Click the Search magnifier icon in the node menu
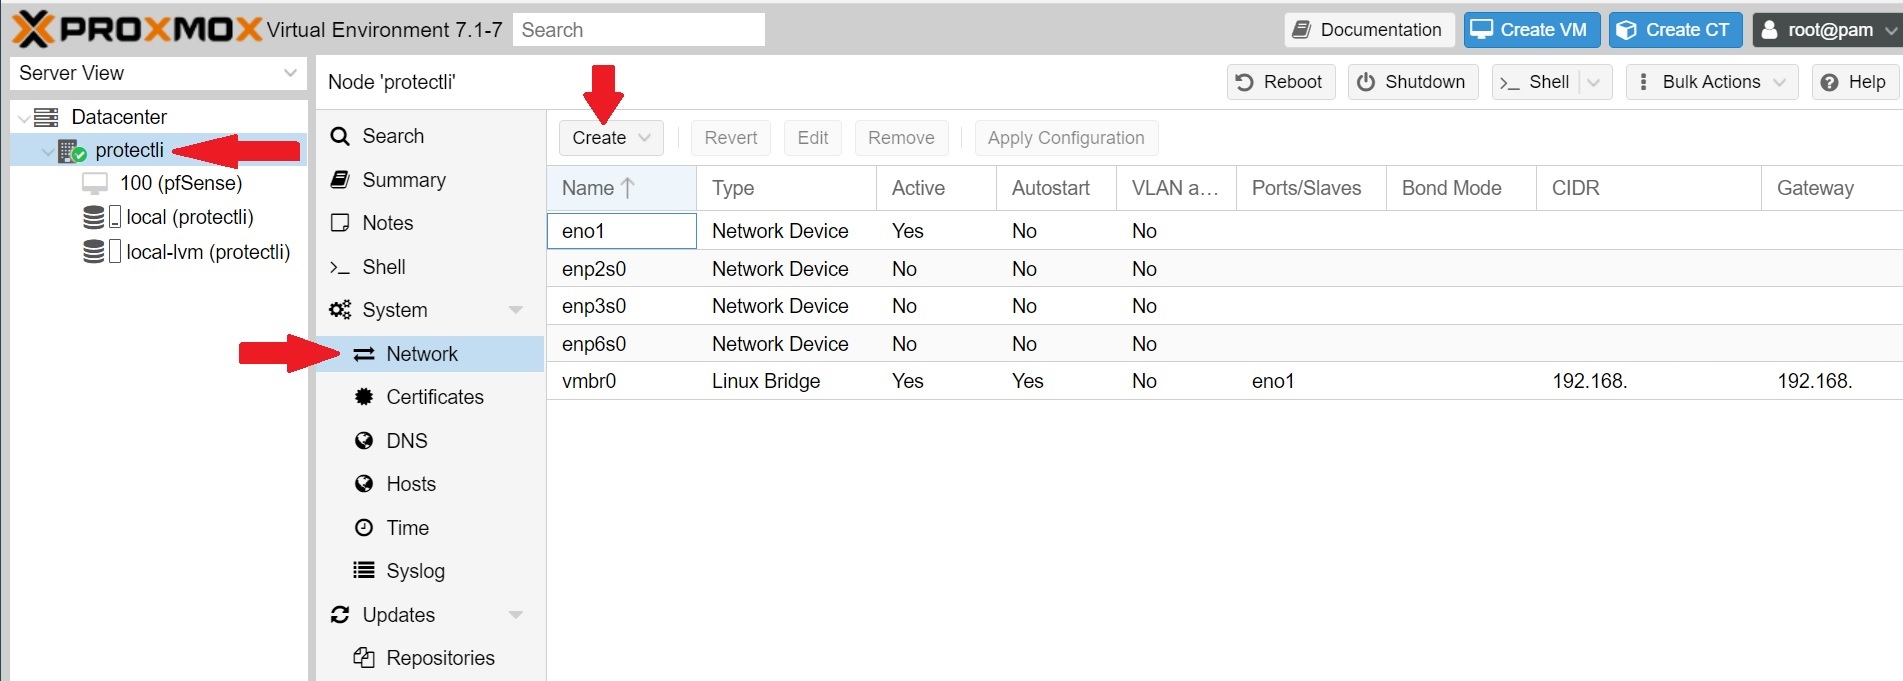Screen dimensions: 1903x681 [x=340, y=136]
